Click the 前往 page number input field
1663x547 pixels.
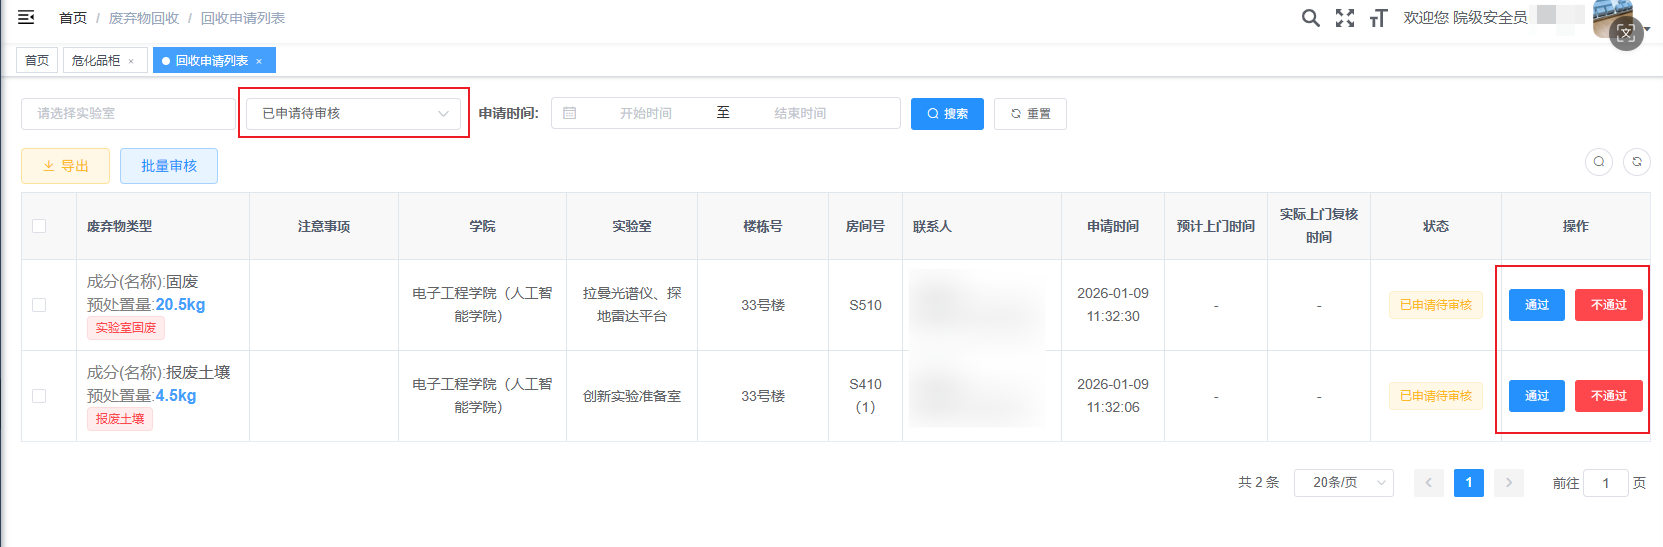pyautogui.click(x=1605, y=483)
